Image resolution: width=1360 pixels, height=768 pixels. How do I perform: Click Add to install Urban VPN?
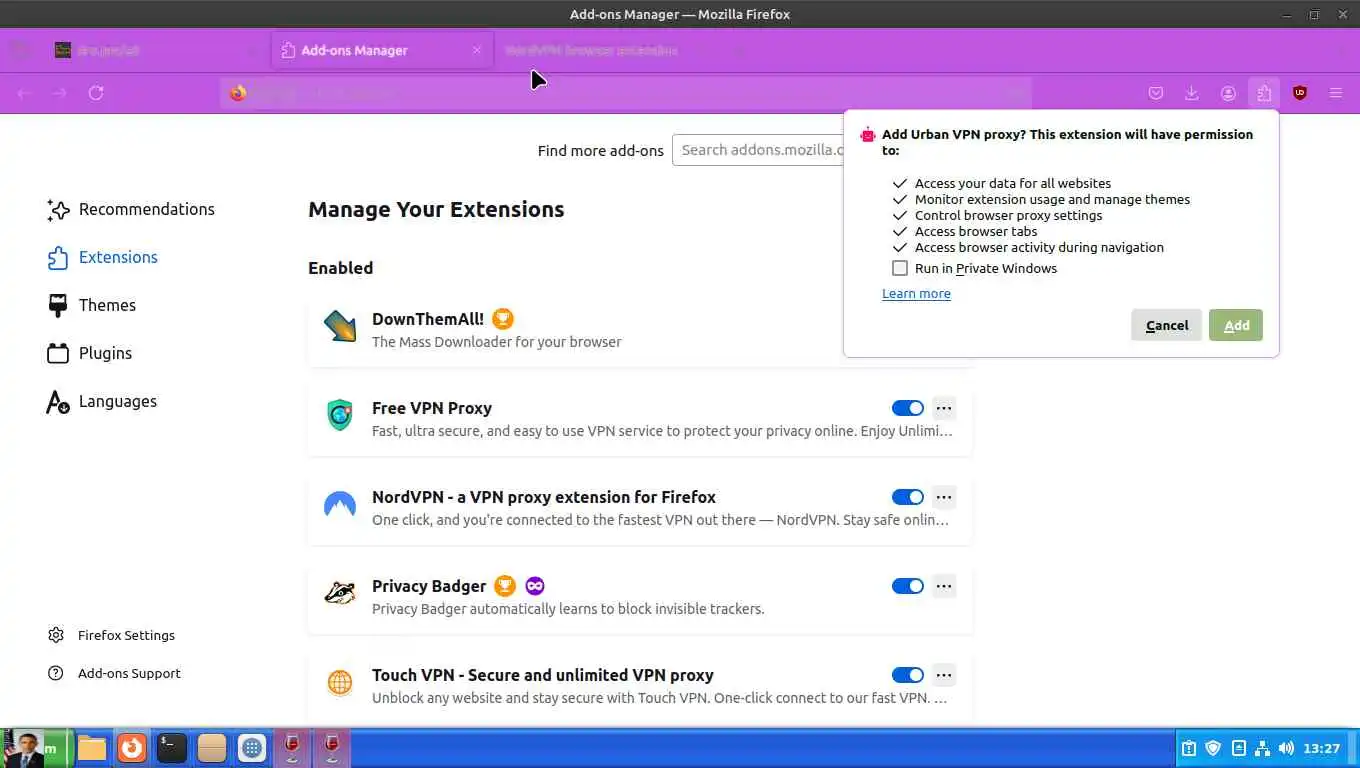tap(1236, 325)
